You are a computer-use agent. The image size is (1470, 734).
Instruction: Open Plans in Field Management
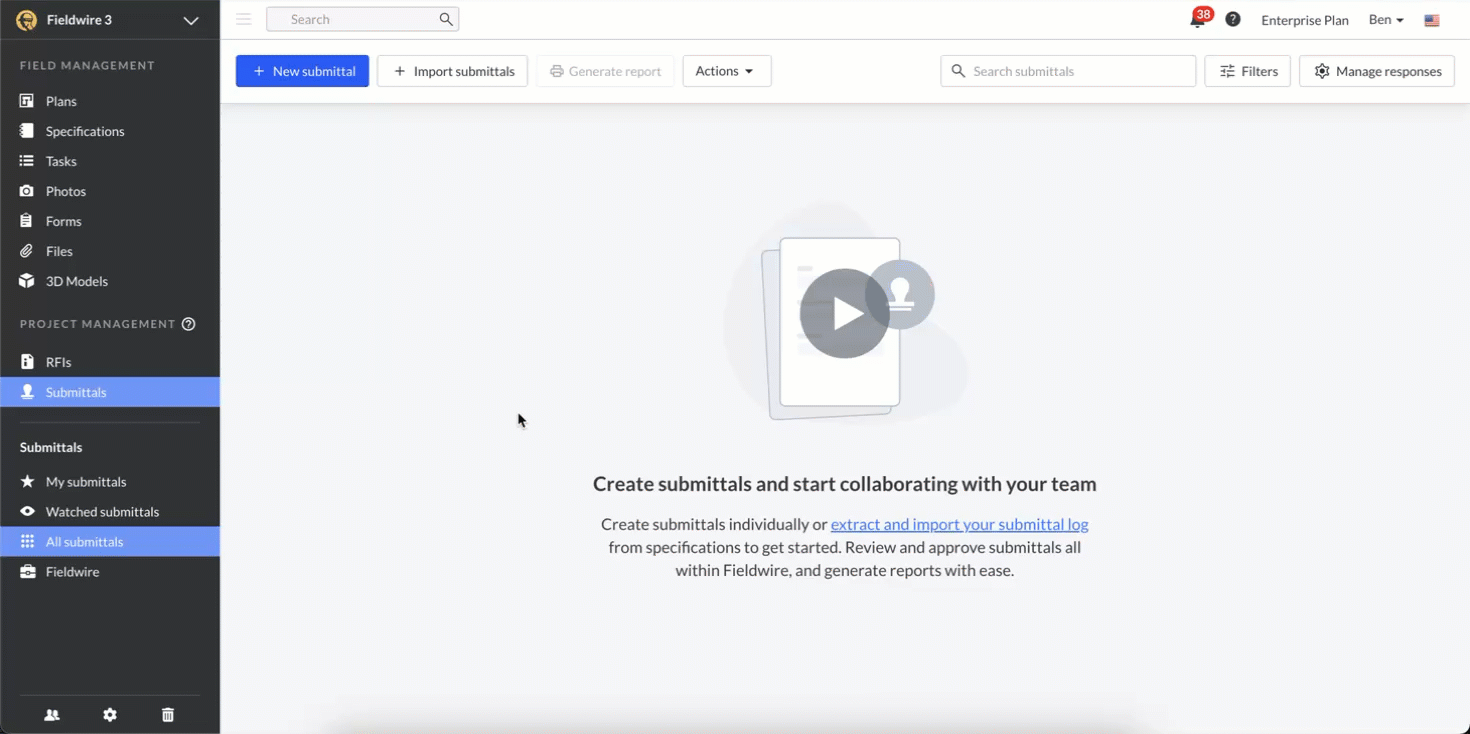pyautogui.click(x=61, y=101)
